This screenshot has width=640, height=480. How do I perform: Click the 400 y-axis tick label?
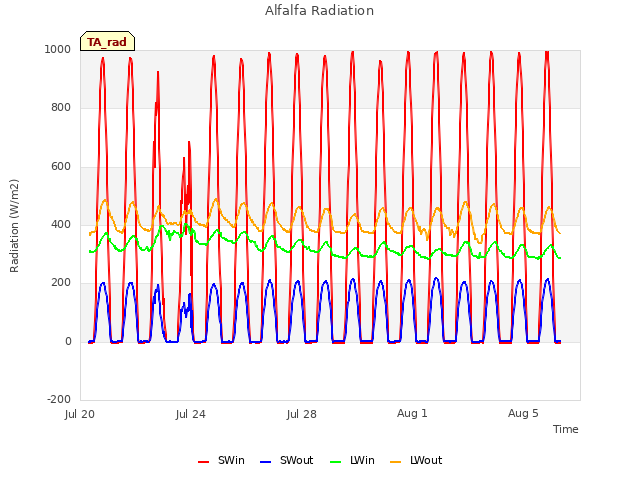(x=61, y=224)
